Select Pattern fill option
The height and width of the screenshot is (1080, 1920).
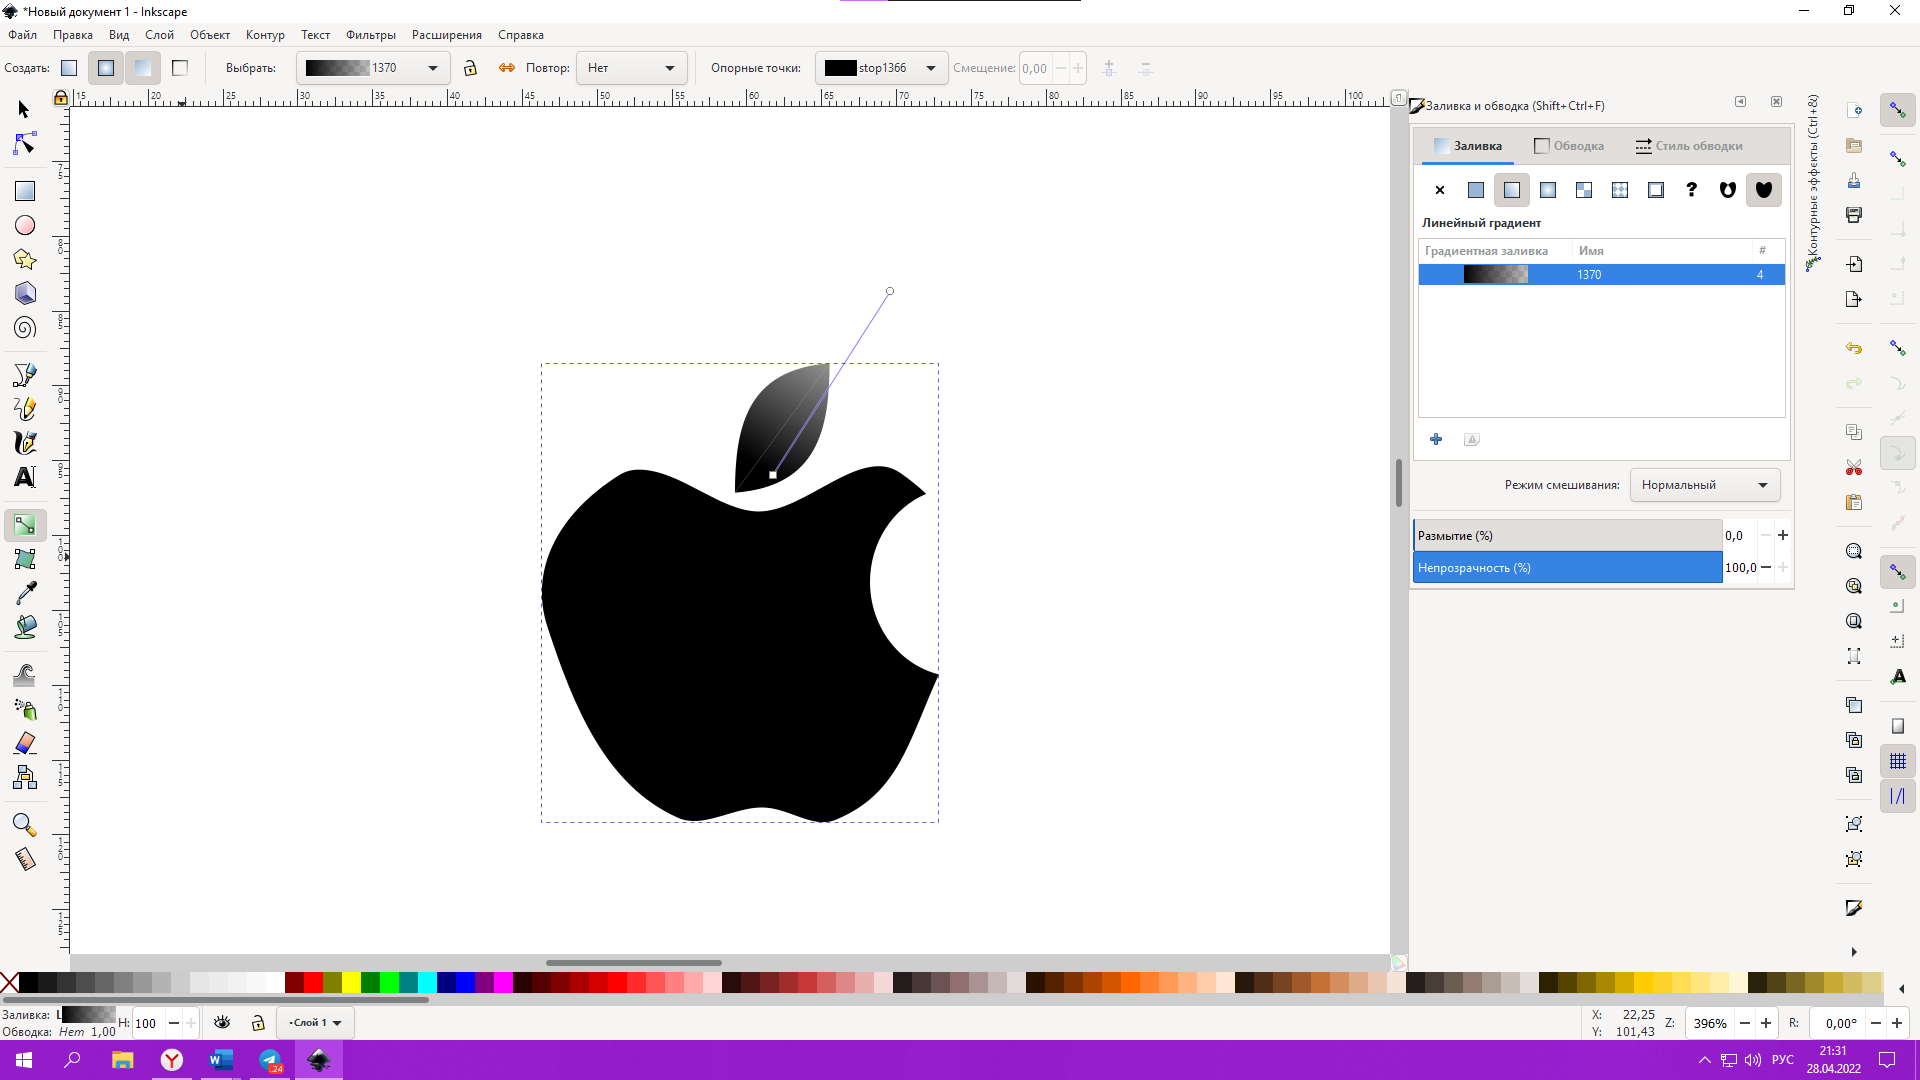1620,190
